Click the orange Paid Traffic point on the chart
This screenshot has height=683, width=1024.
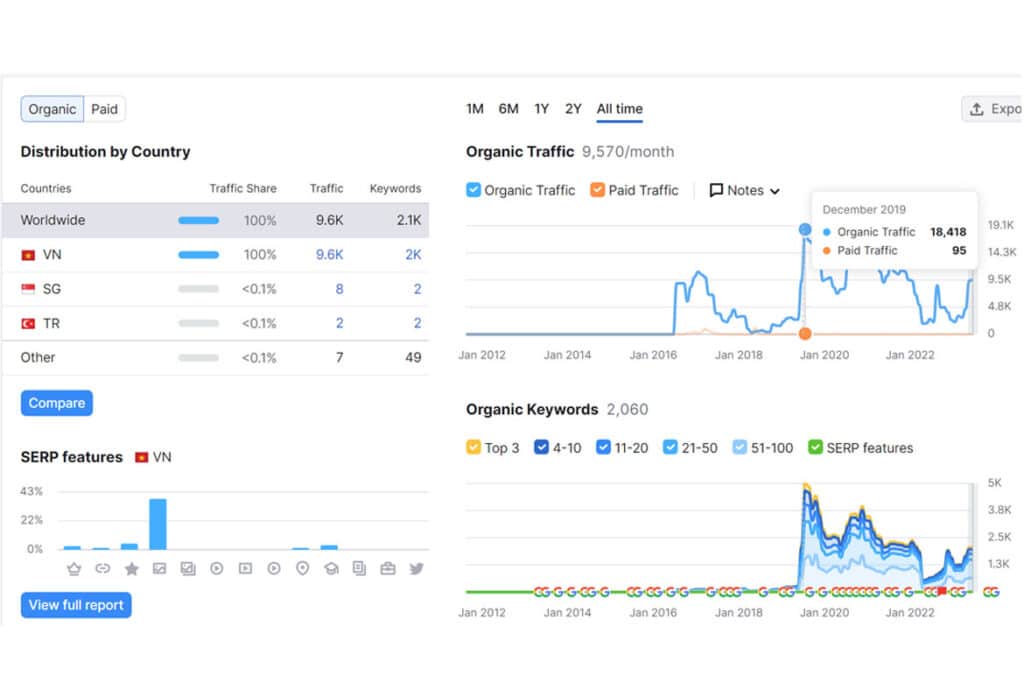point(805,334)
